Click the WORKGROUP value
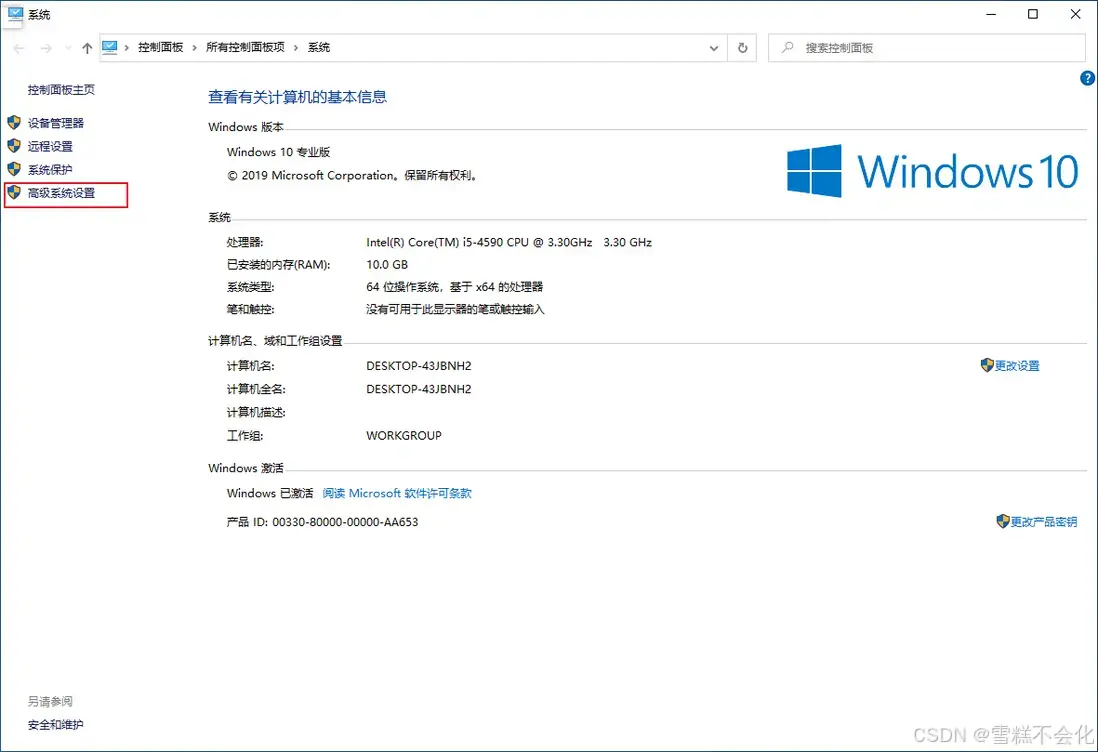1098x752 pixels. [404, 436]
